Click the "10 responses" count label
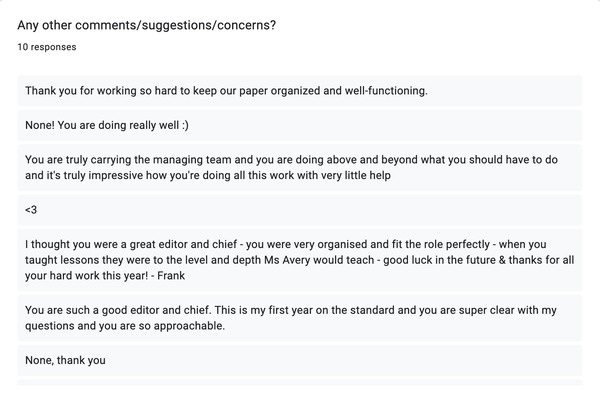 click(47, 47)
